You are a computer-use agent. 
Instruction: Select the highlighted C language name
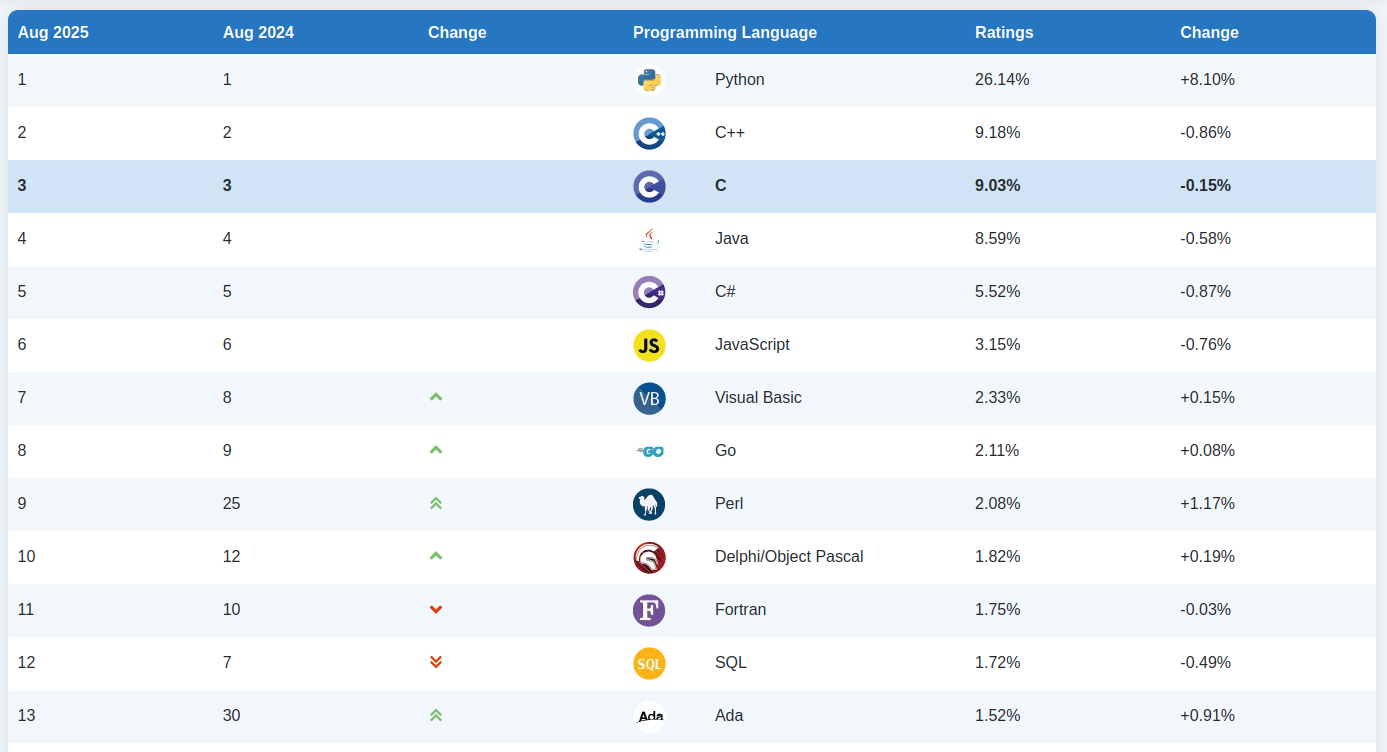(x=720, y=186)
